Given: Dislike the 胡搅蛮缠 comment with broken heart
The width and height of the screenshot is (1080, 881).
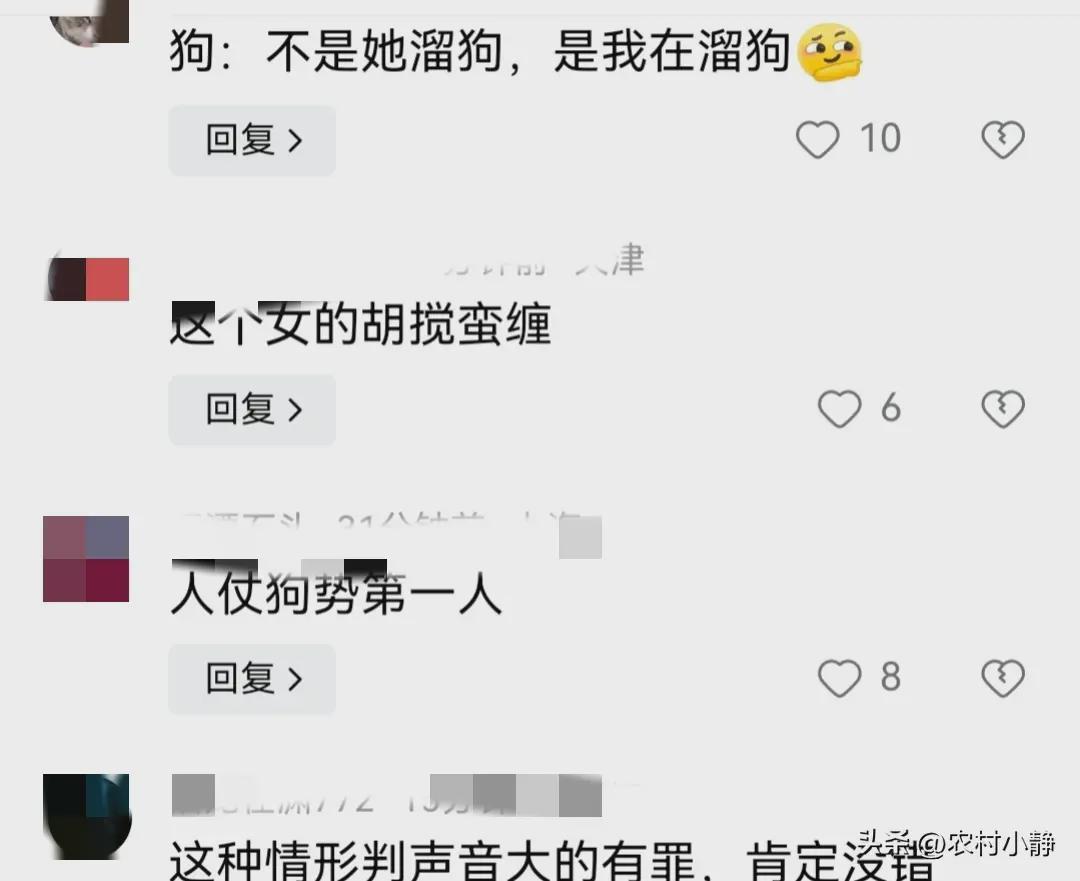Looking at the screenshot, I should point(1003,408).
